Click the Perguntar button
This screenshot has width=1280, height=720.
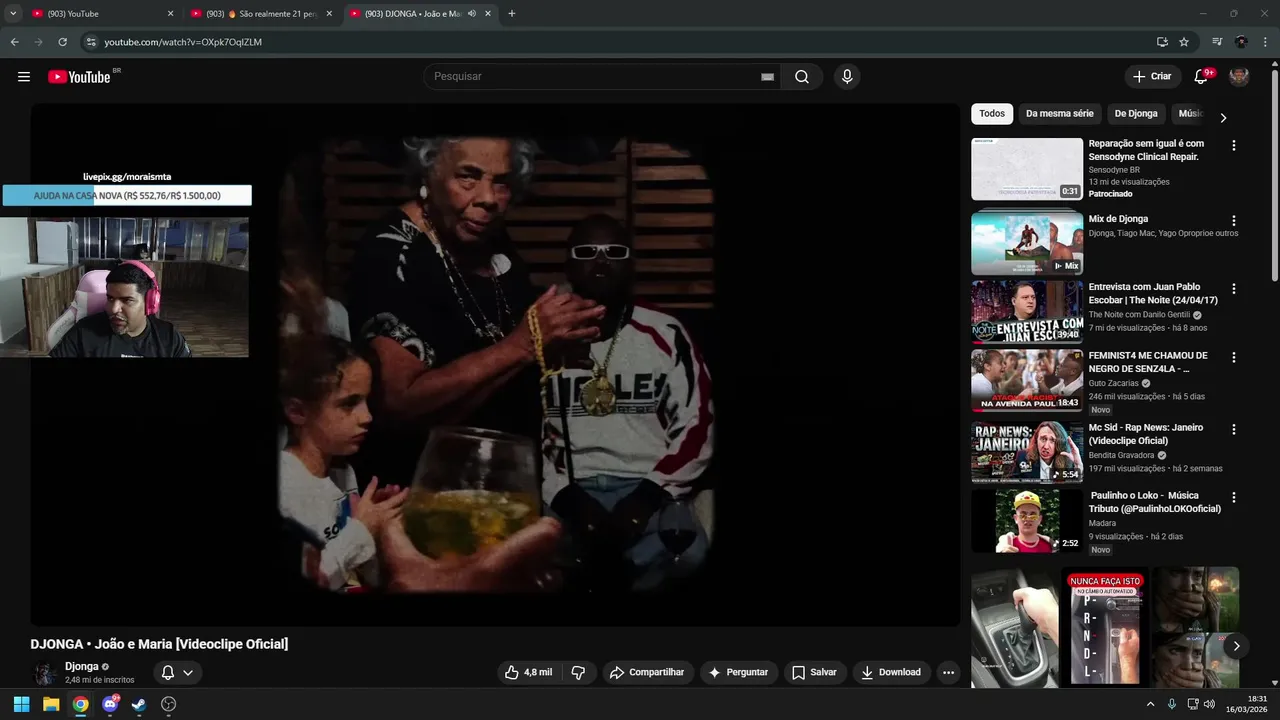[x=738, y=672]
